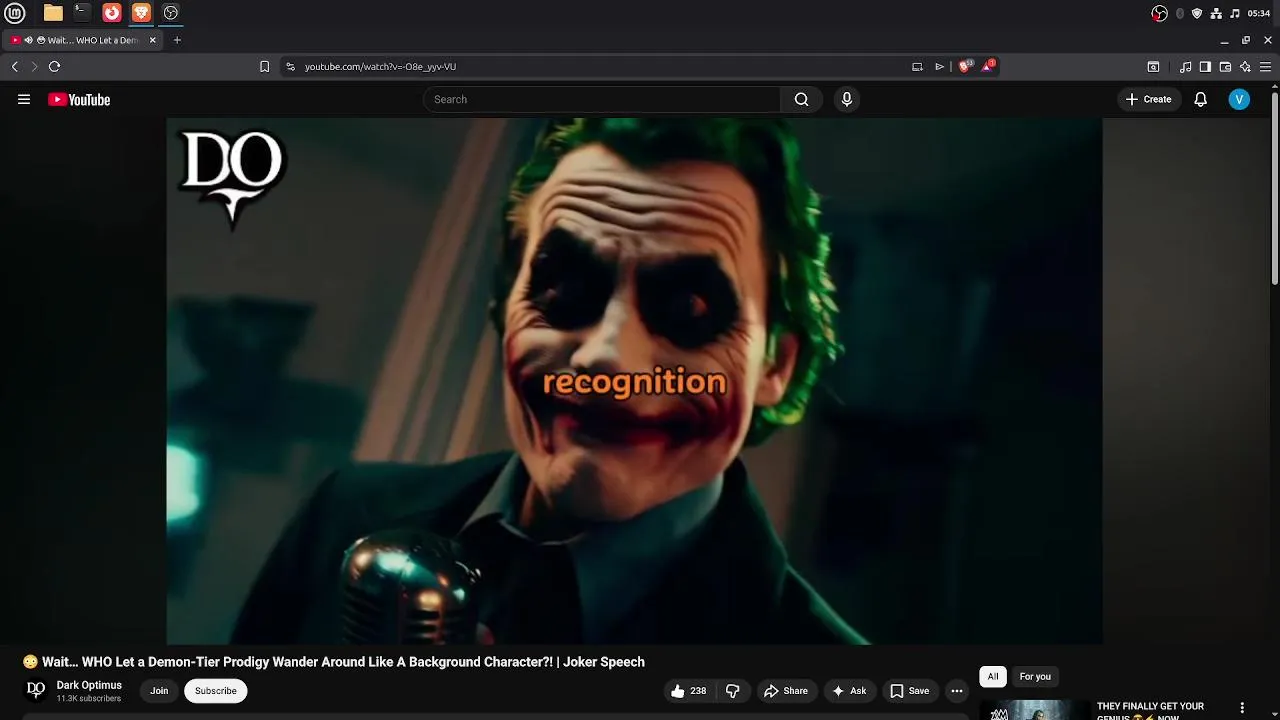Click the magnifier search button
The height and width of the screenshot is (720, 1280).
[x=801, y=99]
